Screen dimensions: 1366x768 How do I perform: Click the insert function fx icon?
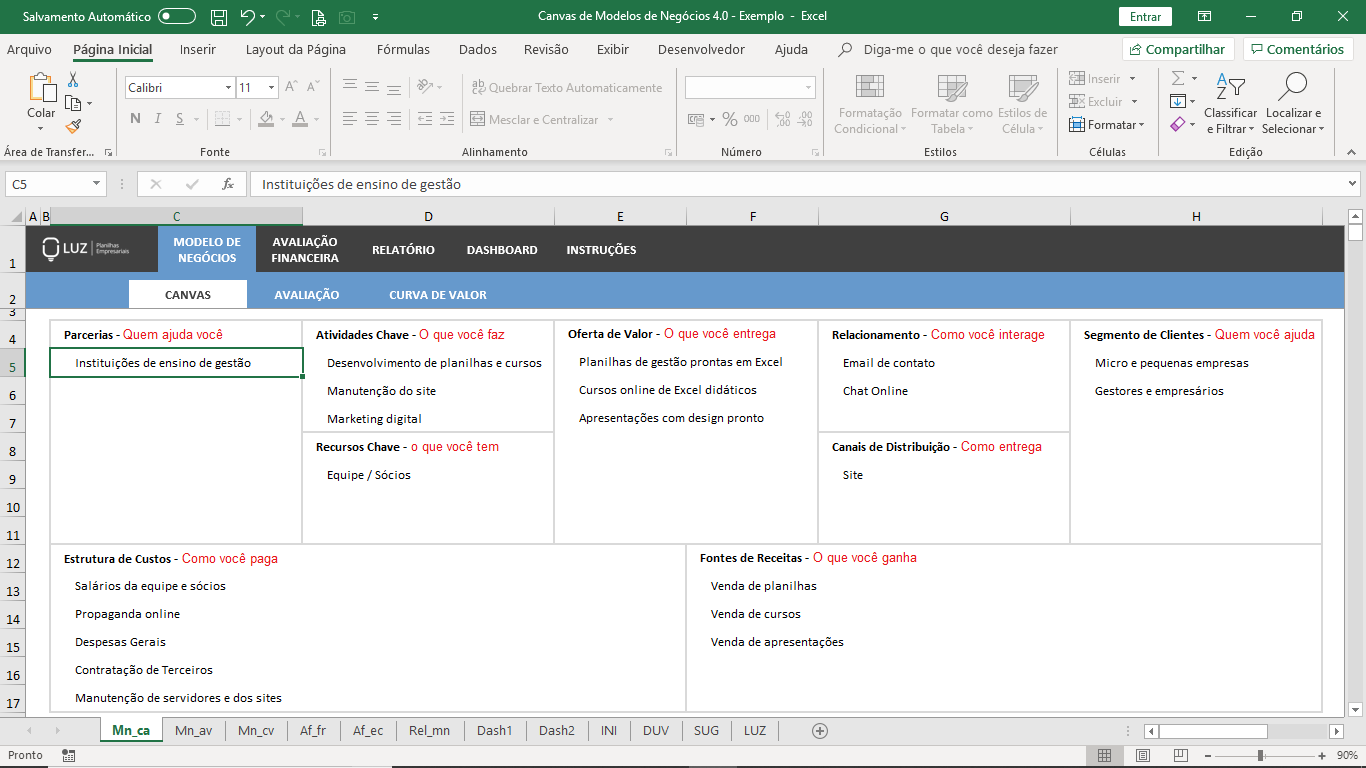click(228, 184)
